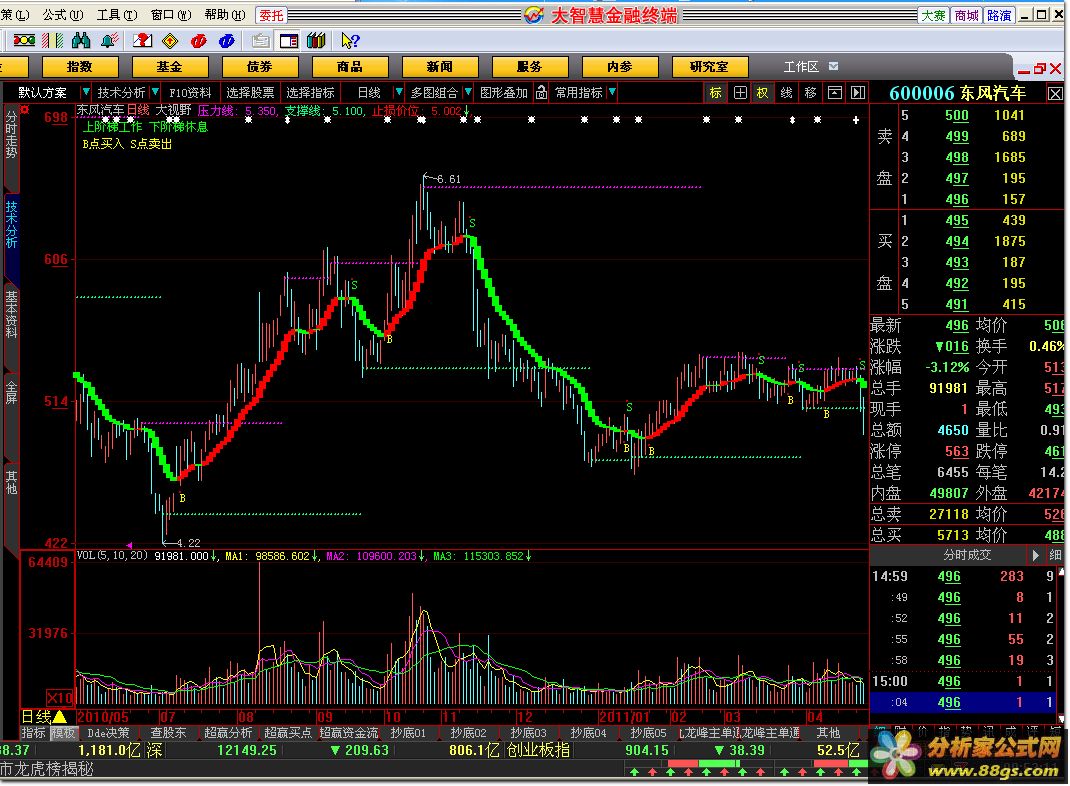Open the 债券 section
1070x786 pixels.
260,66
